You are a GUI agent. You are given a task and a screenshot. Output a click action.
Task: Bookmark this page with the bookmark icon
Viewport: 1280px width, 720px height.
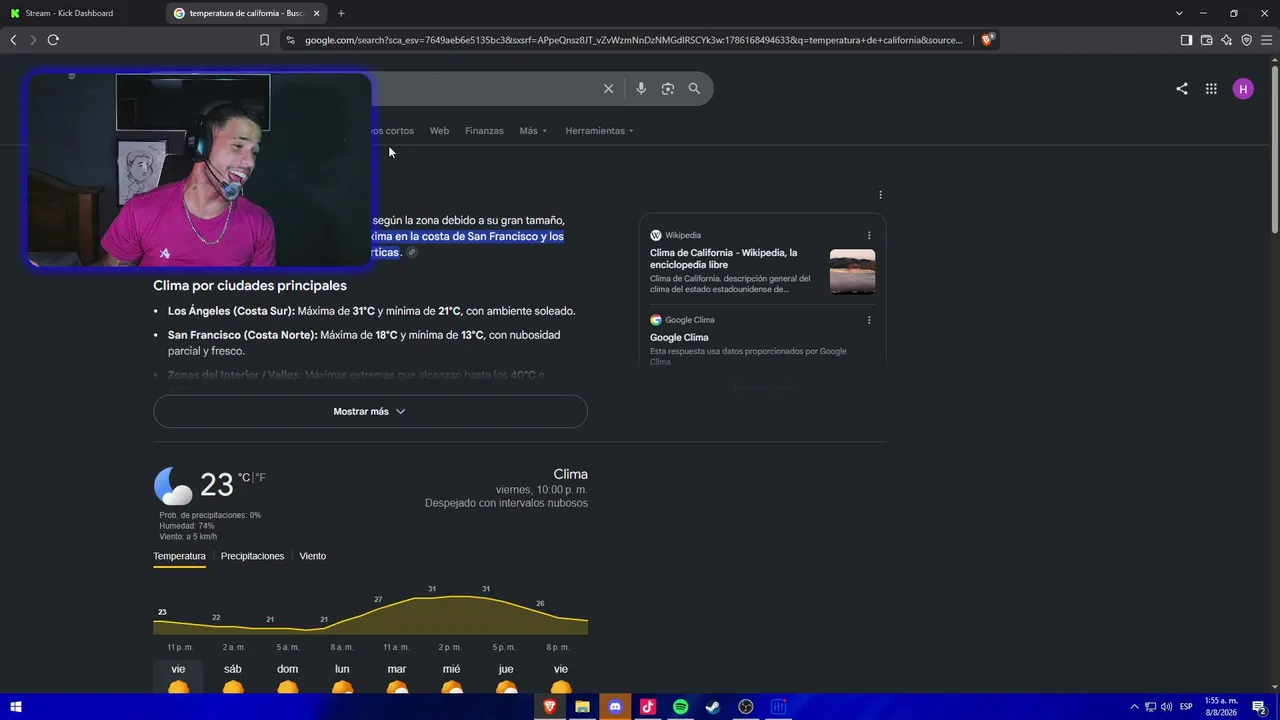[264, 40]
